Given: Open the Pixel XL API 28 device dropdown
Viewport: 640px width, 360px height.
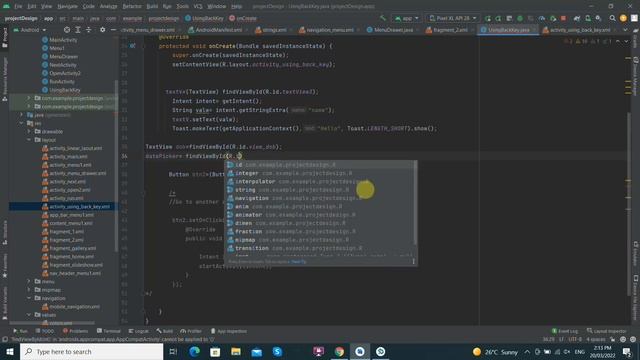Looking at the screenshot, I should (453, 18).
